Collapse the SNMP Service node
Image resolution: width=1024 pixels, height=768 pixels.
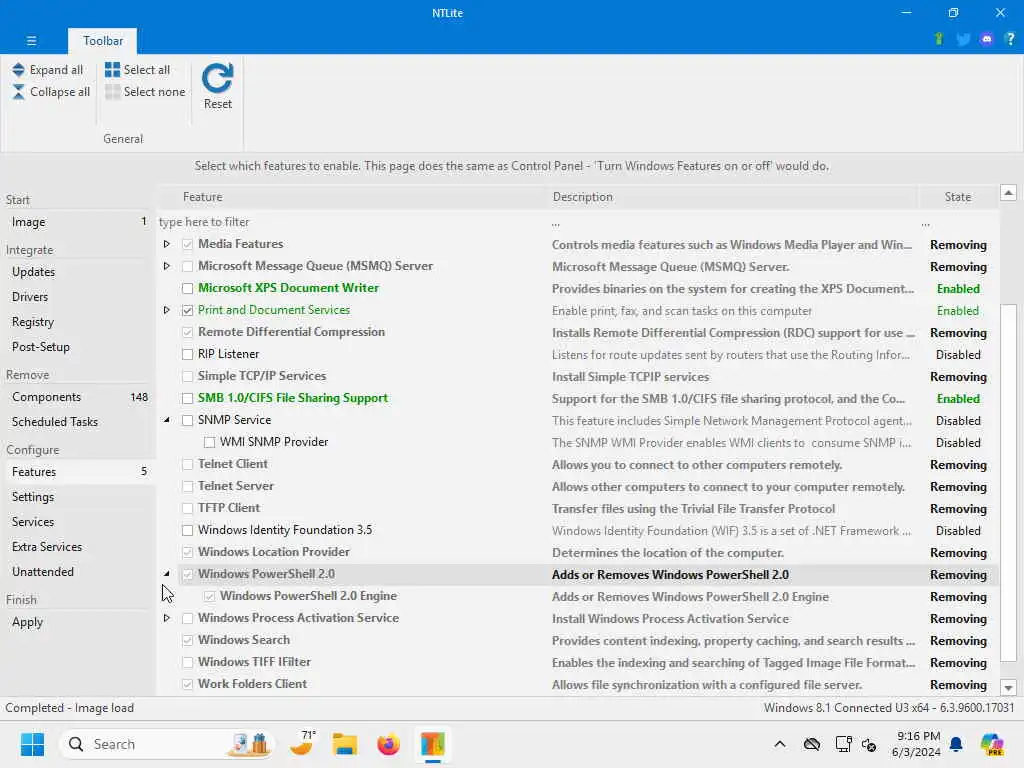pos(167,420)
